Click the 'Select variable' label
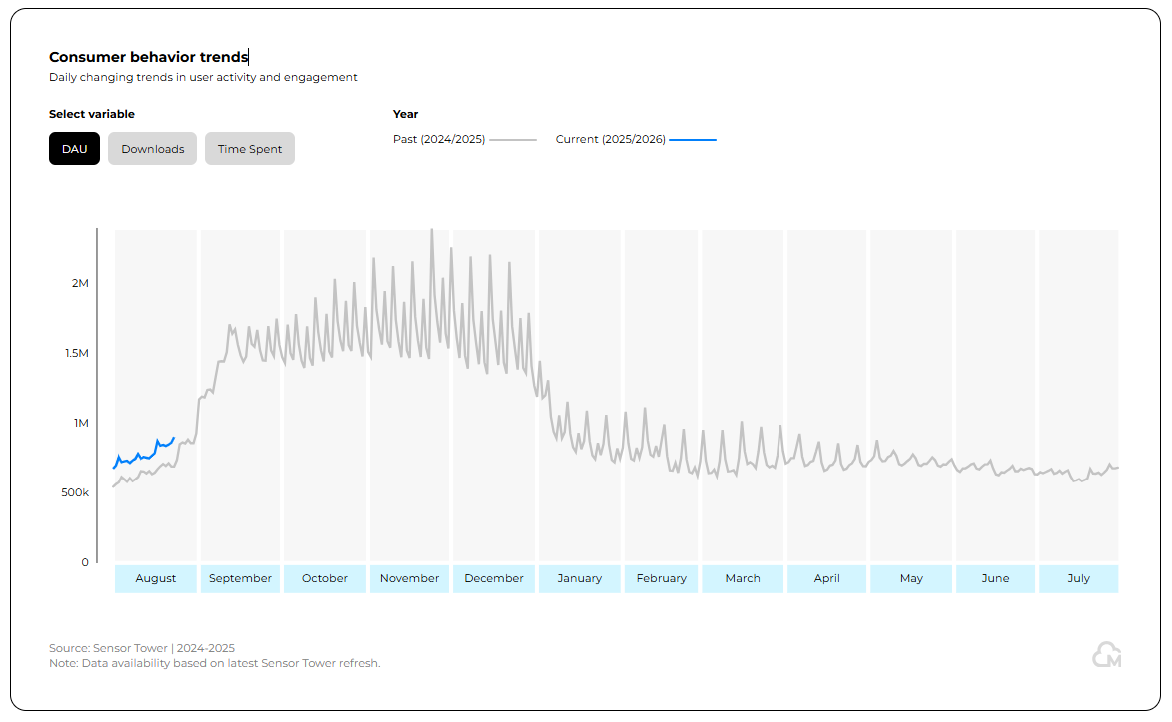1172x722 pixels. point(92,114)
